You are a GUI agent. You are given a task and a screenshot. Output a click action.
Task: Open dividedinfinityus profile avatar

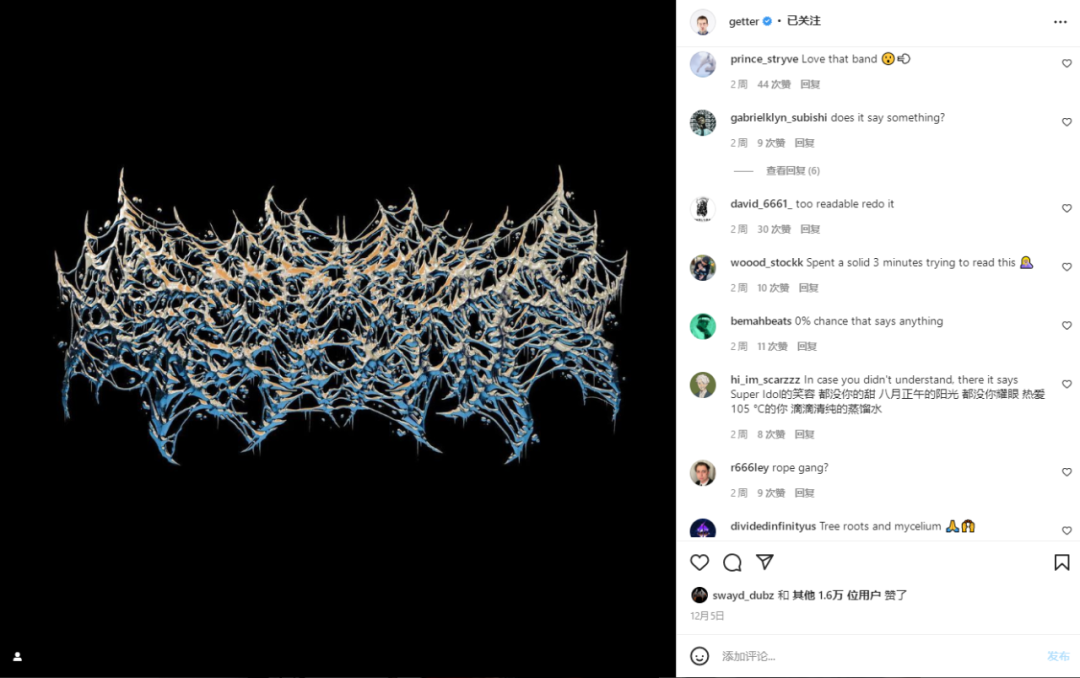[703, 529]
